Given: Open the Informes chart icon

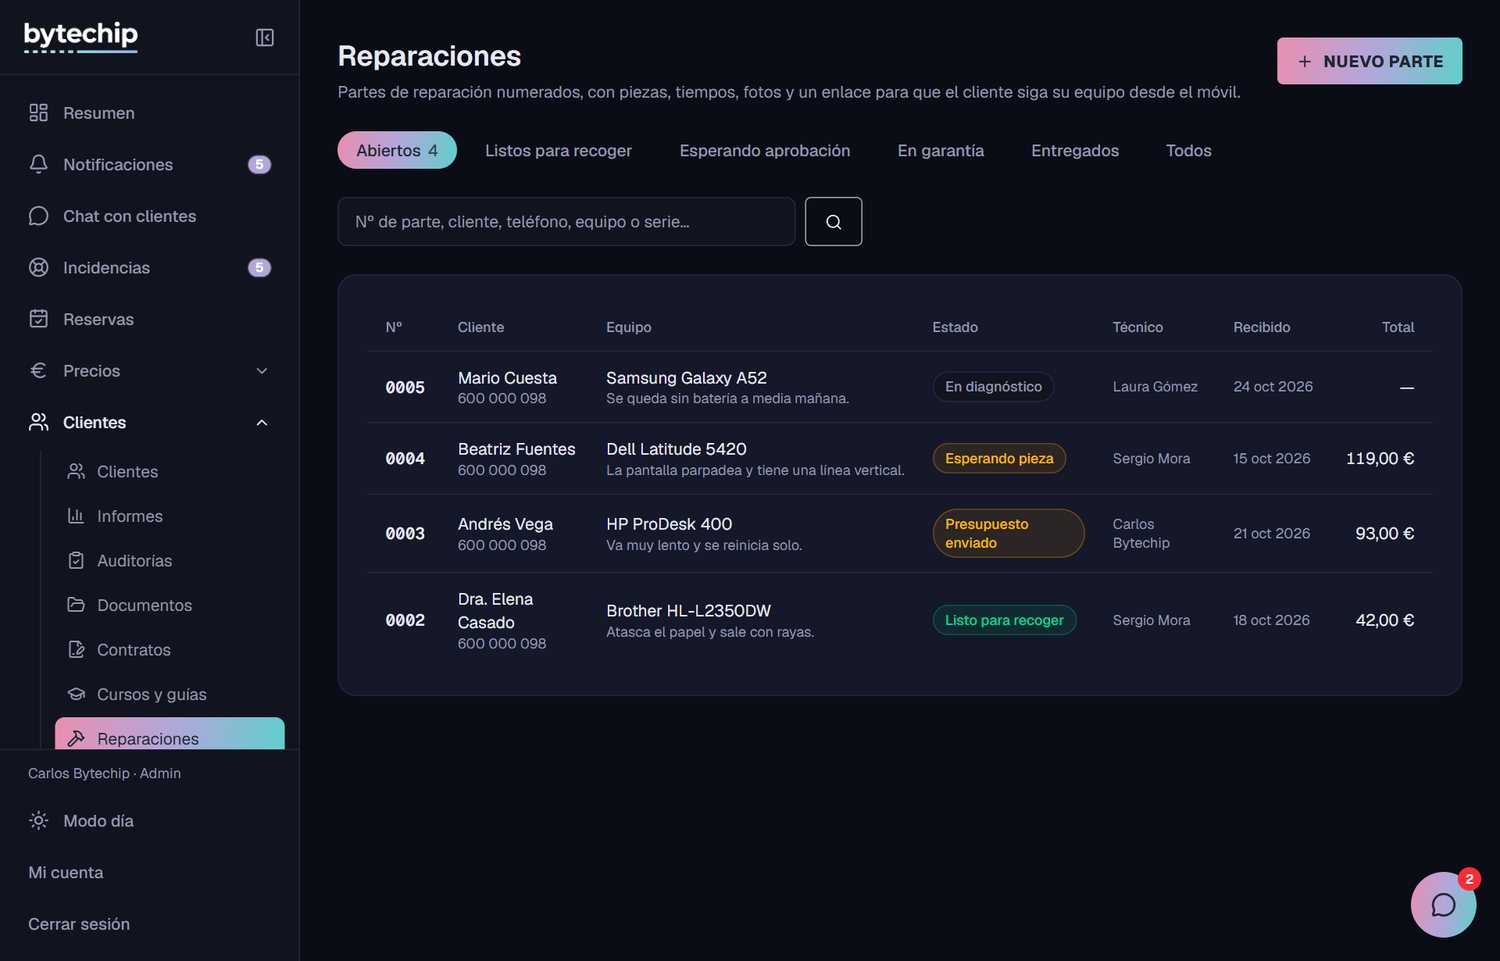Looking at the screenshot, I should (x=76, y=516).
